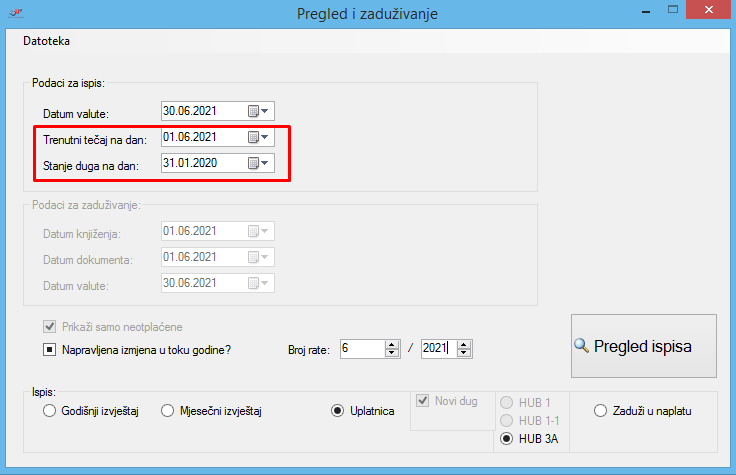736x475 pixels.
Task: Click the Broj rate number field
Action: [x=361, y=349]
